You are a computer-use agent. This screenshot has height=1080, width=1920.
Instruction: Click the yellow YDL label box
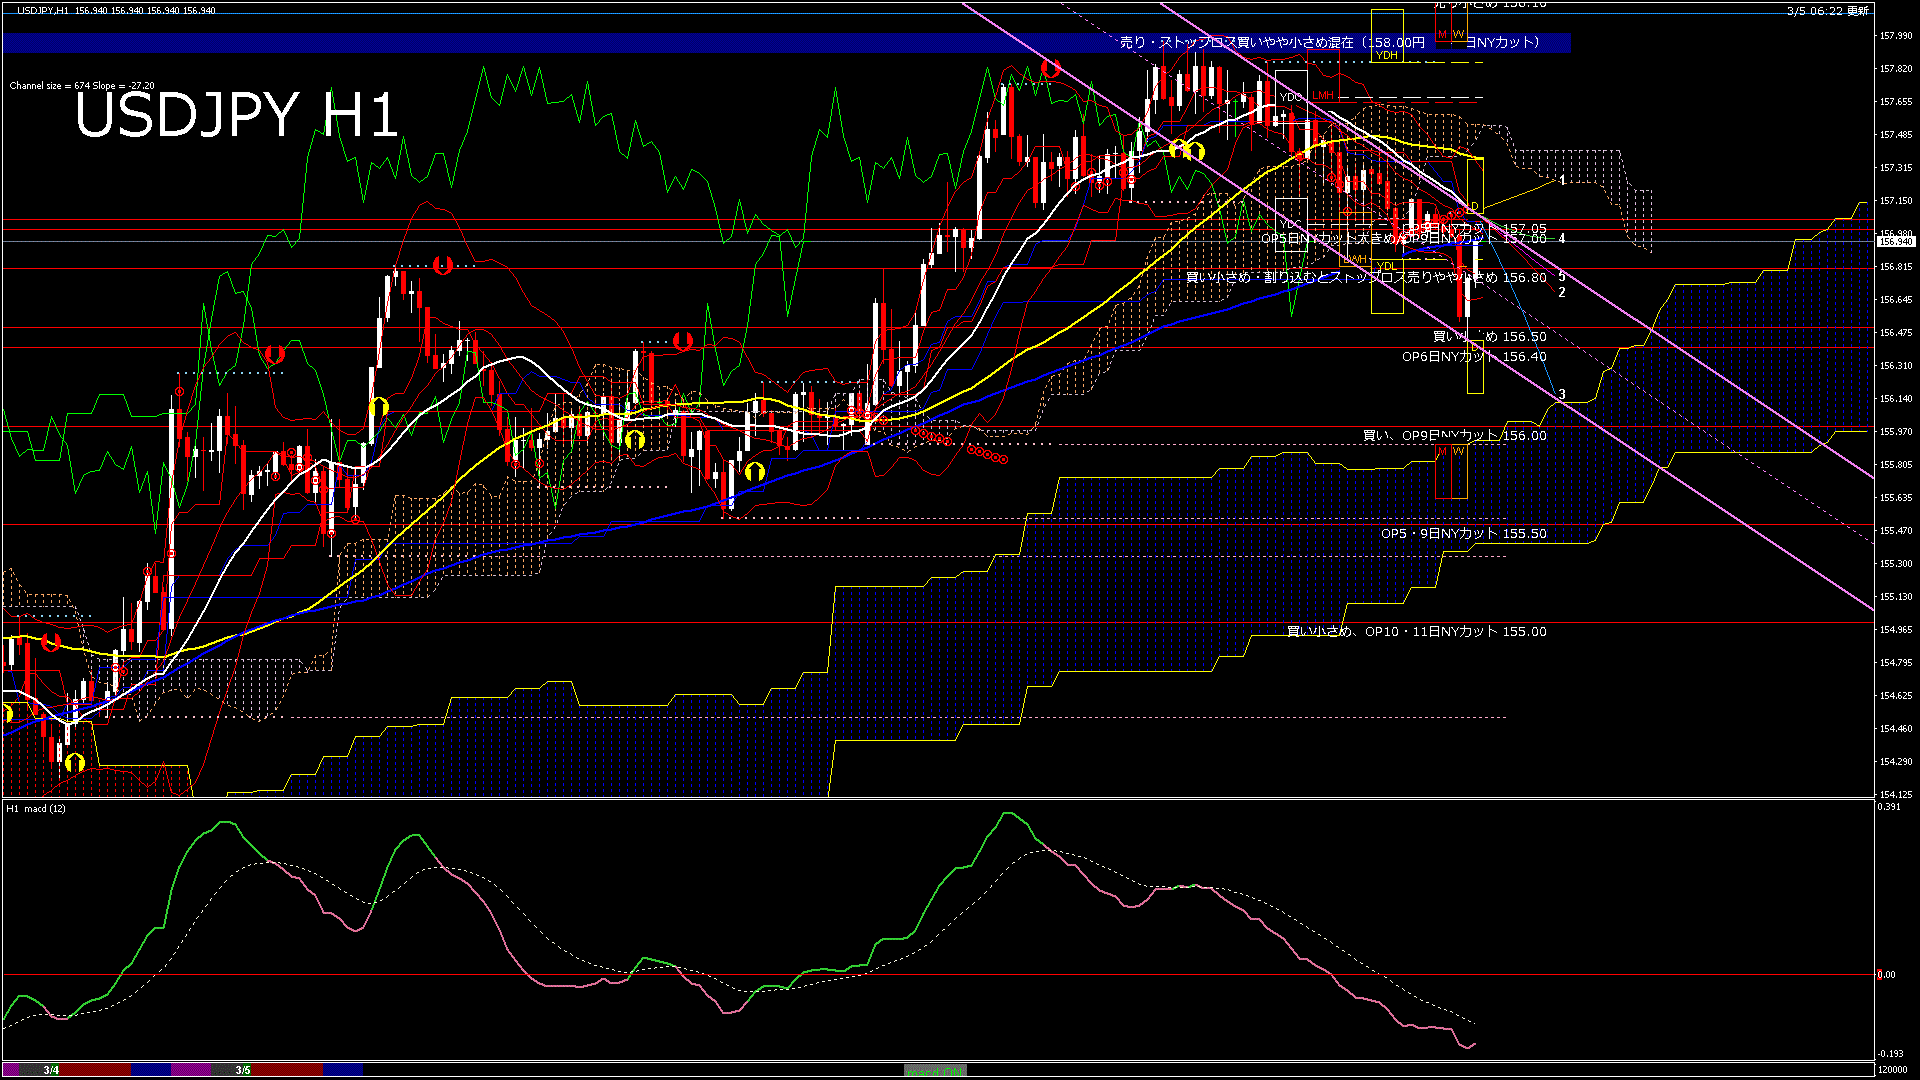coord(1386,266)
